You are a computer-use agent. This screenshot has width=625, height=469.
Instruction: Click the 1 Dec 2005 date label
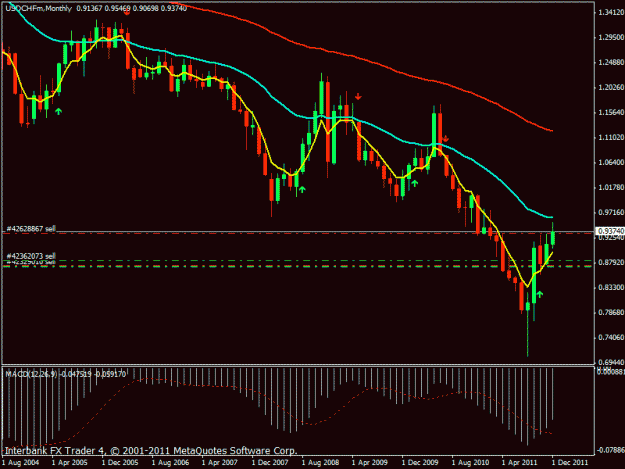120,463
